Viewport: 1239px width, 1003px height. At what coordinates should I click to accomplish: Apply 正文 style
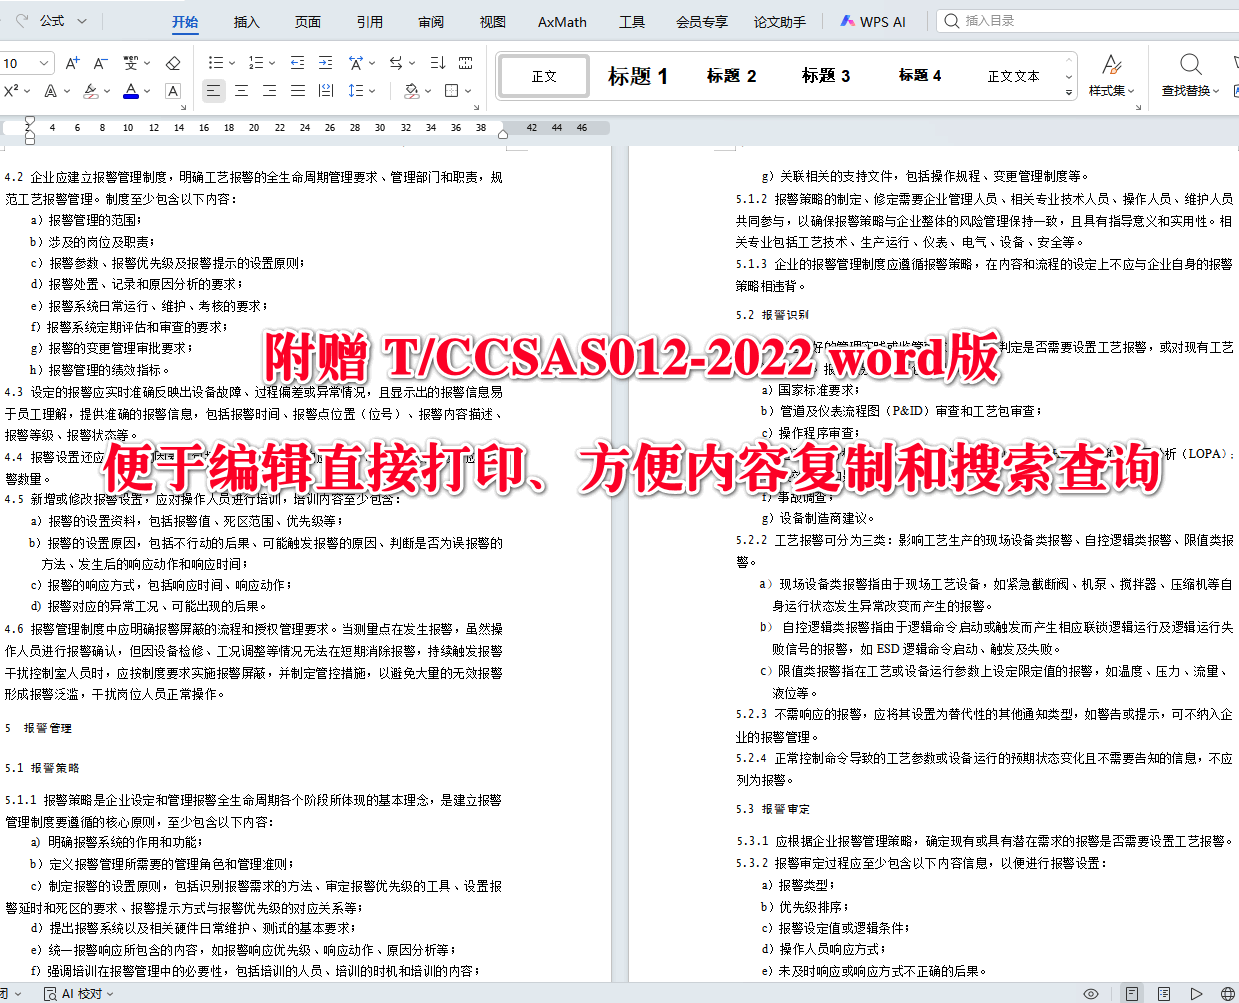544,76
